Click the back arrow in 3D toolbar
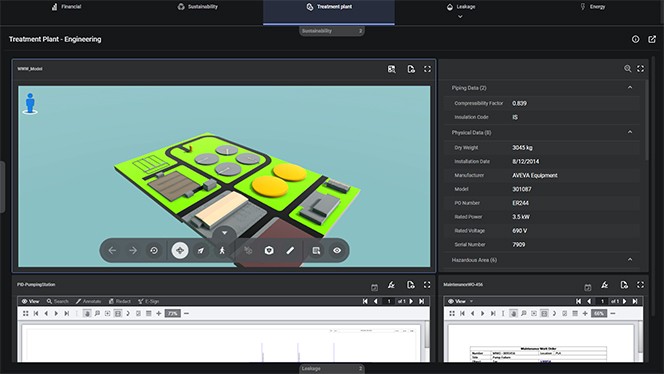This screenshot has height=374, width=664. tap(112, 251)
